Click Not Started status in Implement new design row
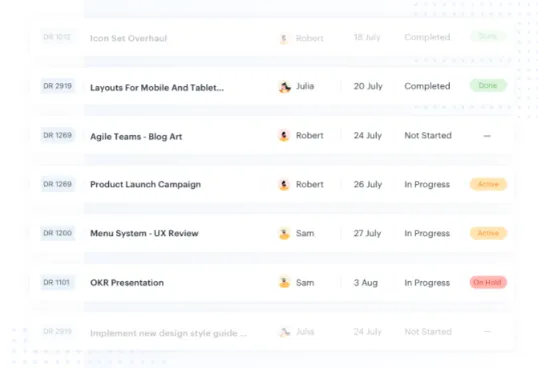538x368 pixels. click(428, 332)
